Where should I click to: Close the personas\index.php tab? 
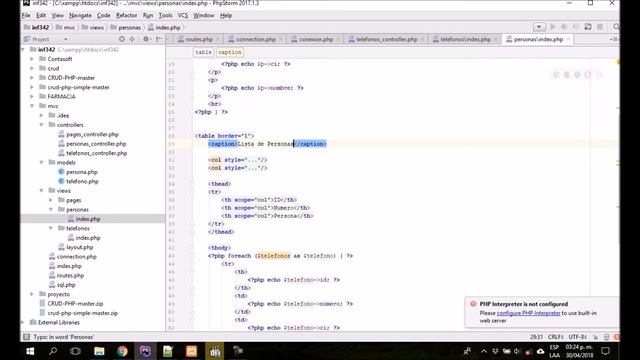568,39
